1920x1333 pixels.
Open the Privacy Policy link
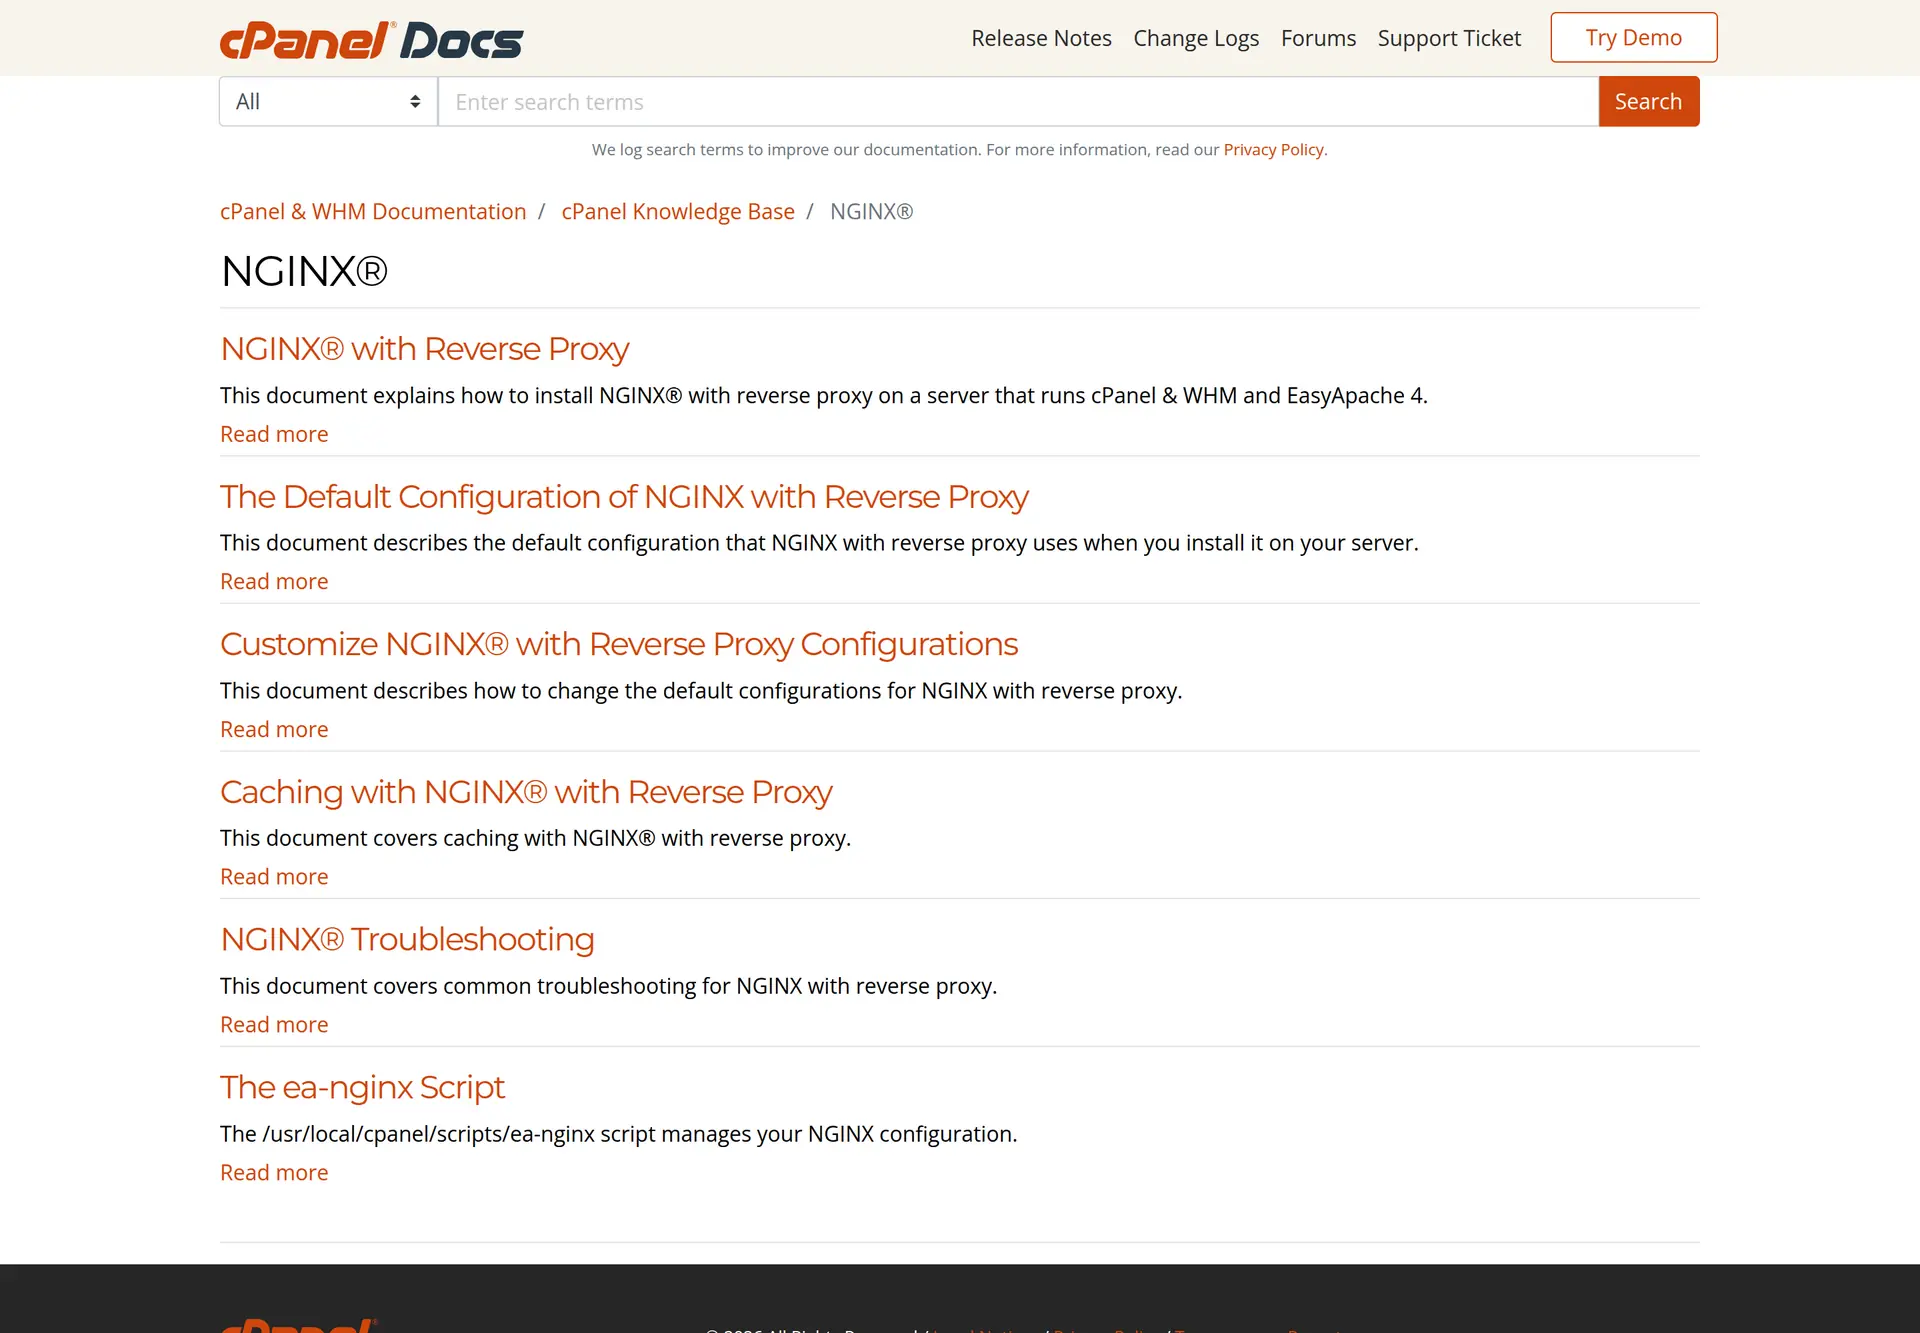pyautogui.click(x=1273, y=149)
